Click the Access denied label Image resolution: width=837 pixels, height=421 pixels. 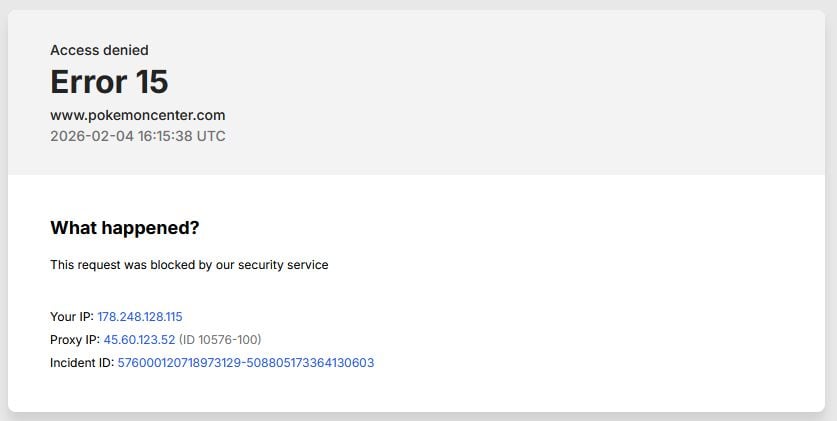tap(99, 50)
